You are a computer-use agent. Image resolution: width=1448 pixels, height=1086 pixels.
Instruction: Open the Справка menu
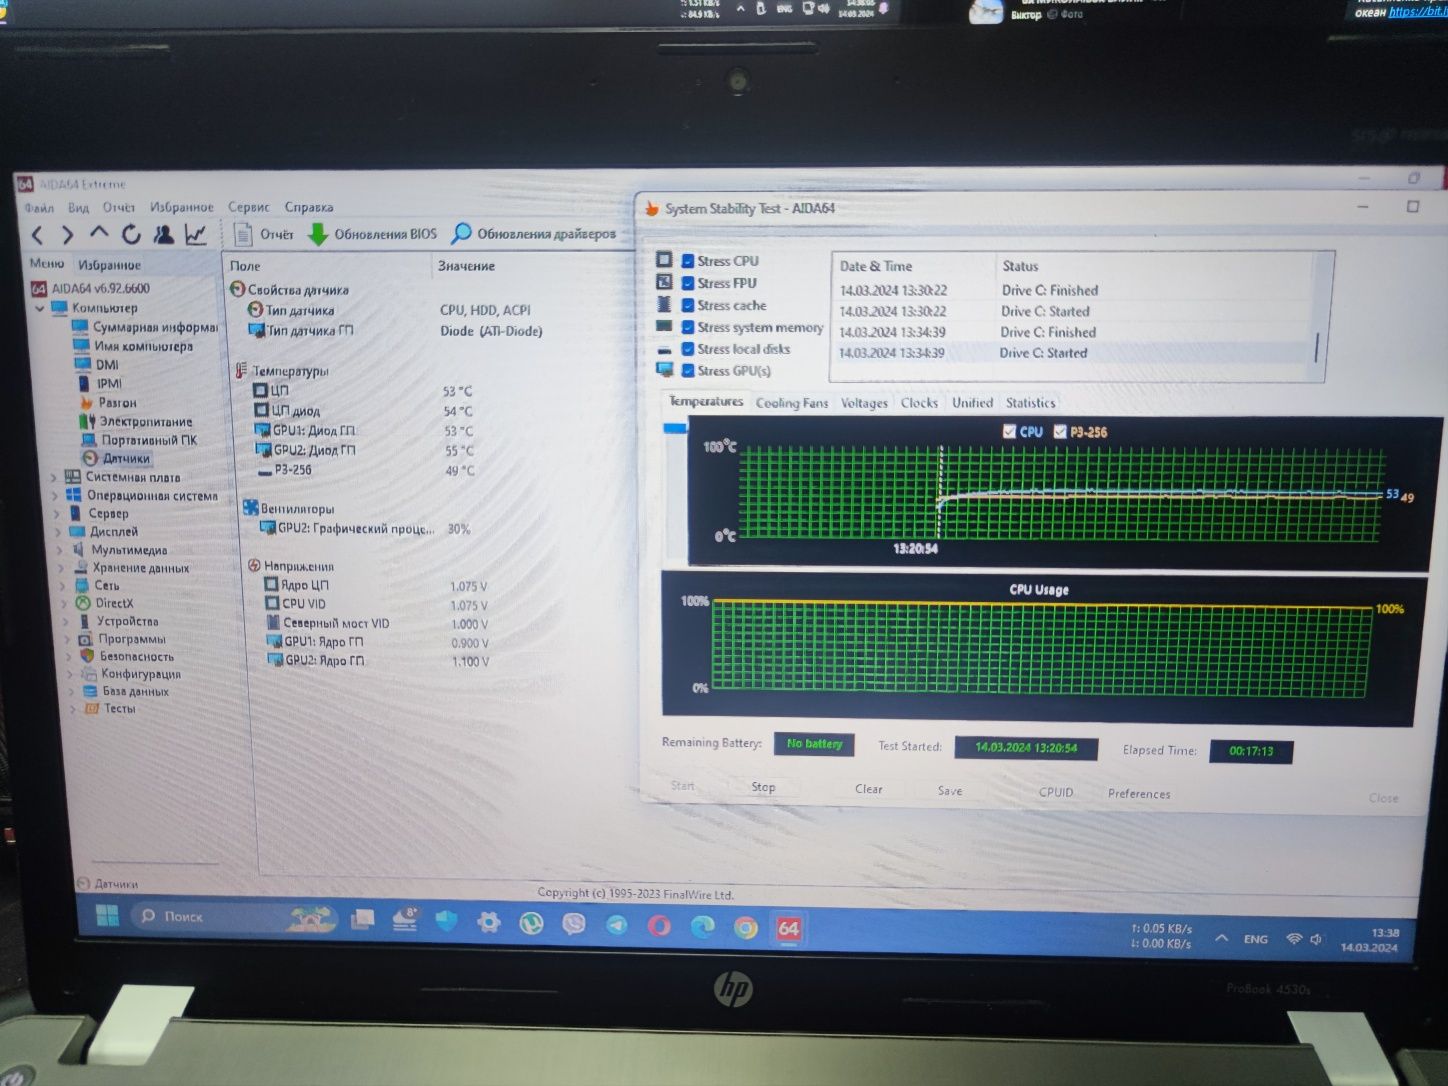(309, 207)
